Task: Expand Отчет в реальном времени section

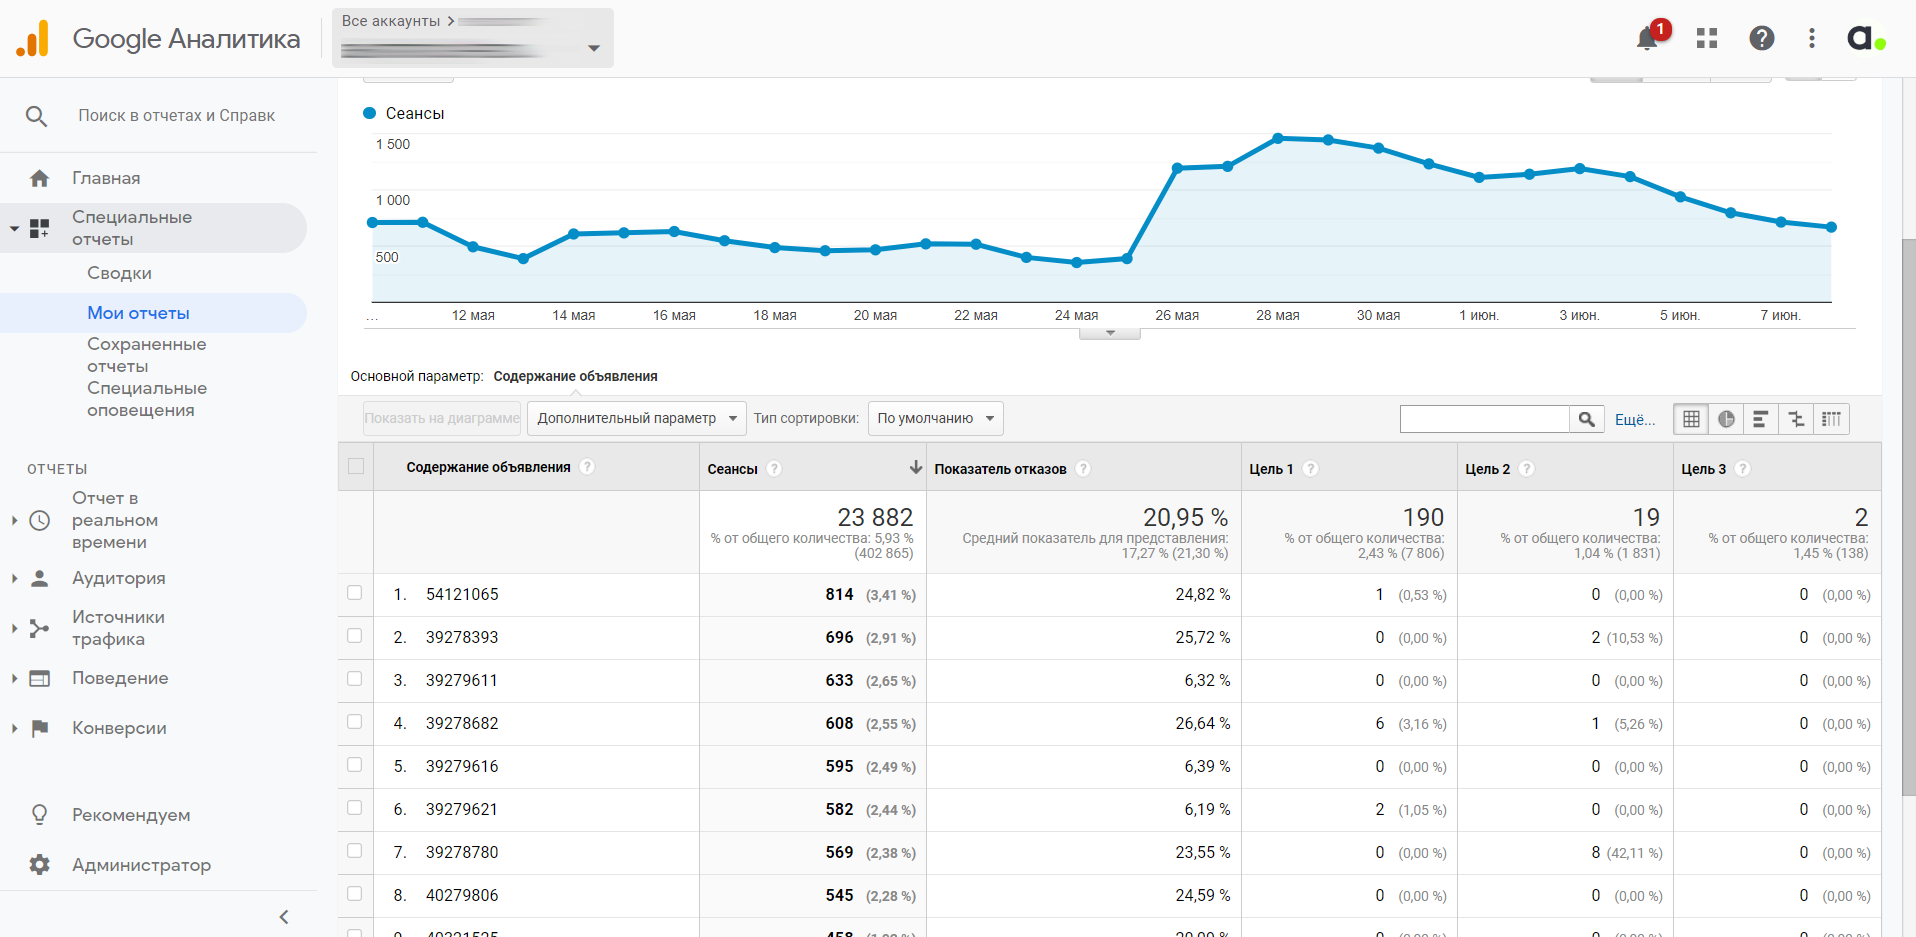Action: 14,520
